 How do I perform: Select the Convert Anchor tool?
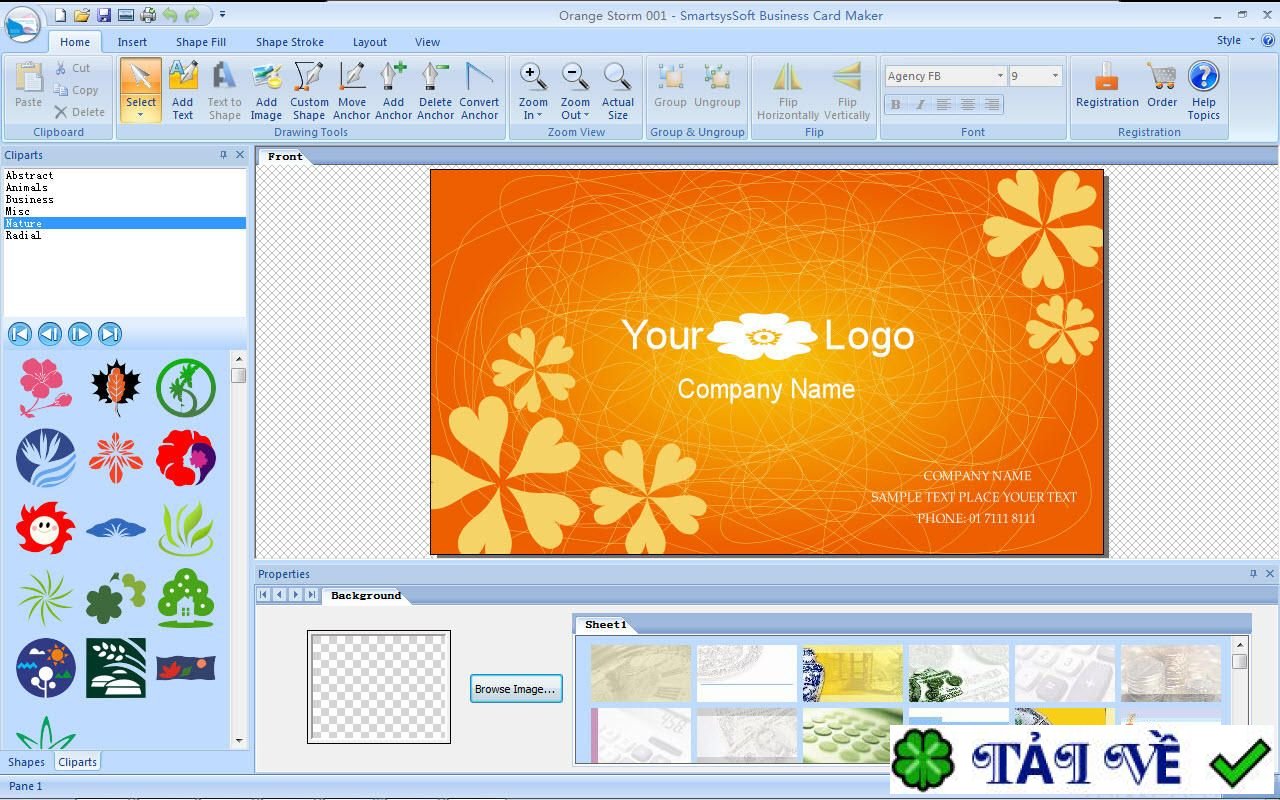tap(479, 88)
